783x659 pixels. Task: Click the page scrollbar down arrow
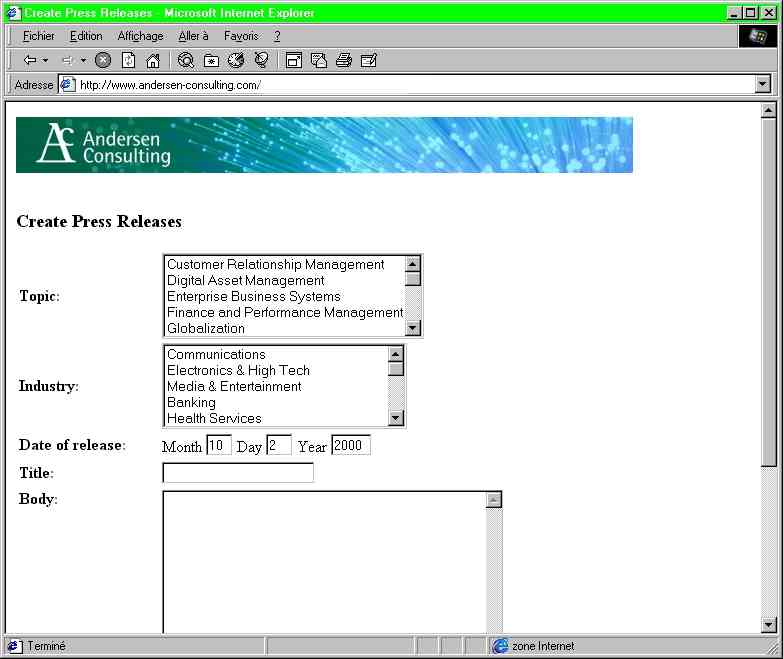[769, 624]
